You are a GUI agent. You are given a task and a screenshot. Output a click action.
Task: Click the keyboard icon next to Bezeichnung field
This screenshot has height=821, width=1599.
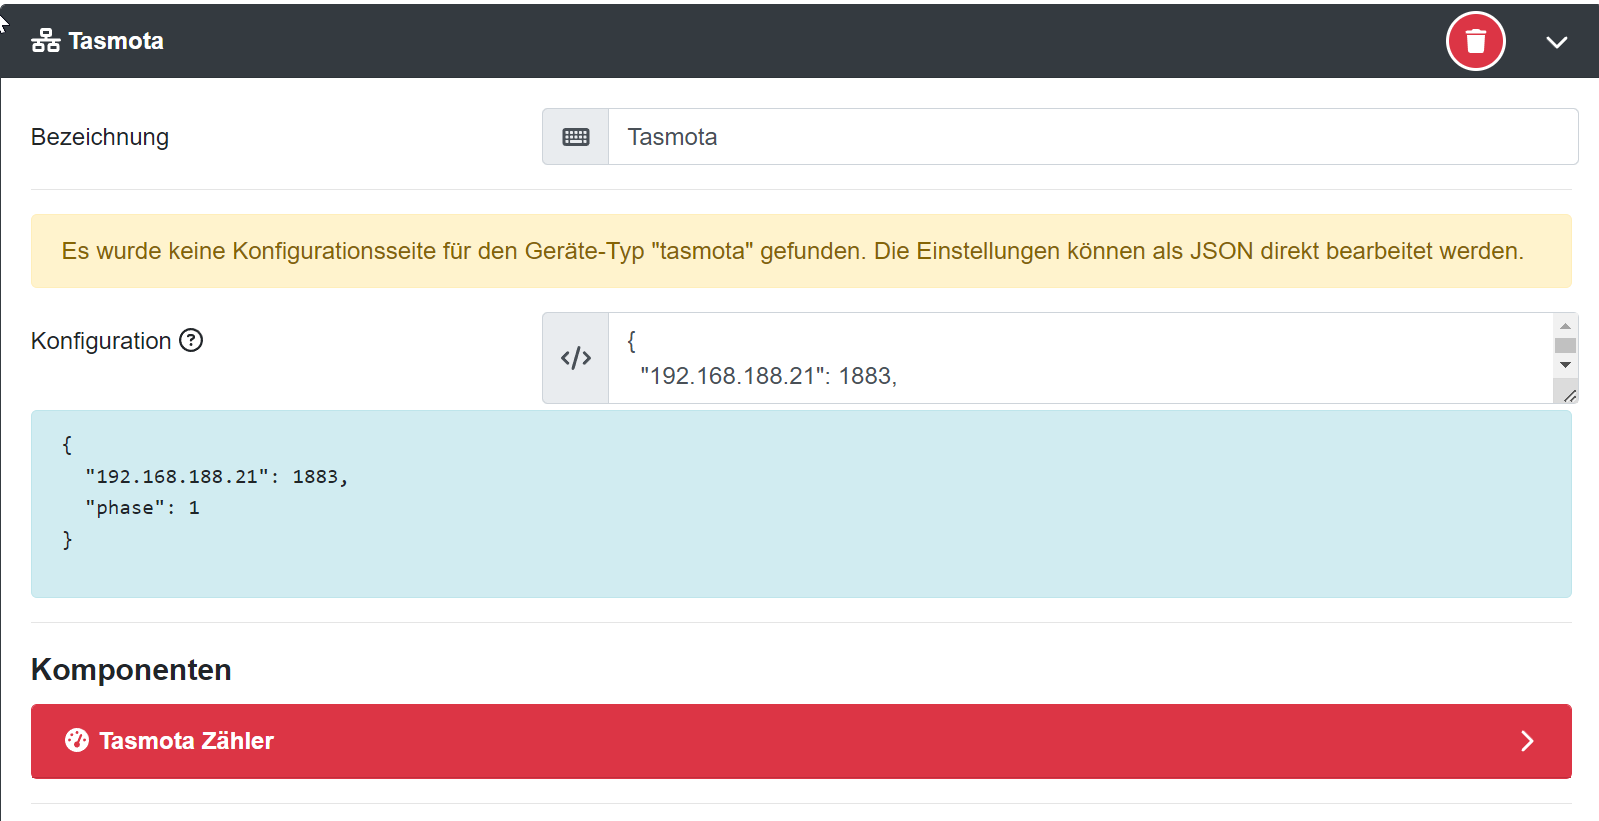576,137
